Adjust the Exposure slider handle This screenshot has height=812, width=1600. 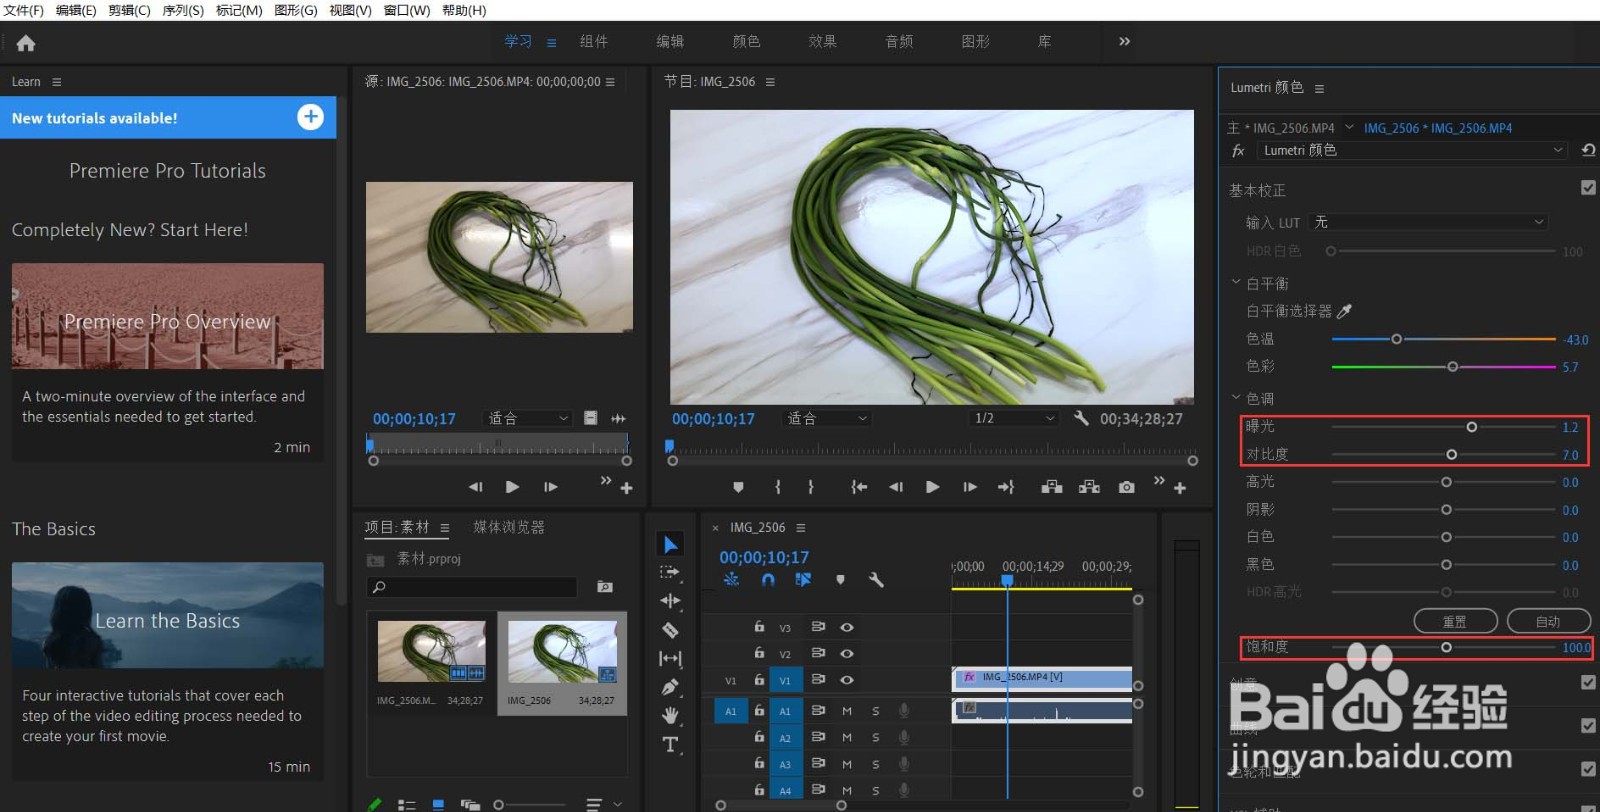pyautogui.click(x=1472, y=427)
